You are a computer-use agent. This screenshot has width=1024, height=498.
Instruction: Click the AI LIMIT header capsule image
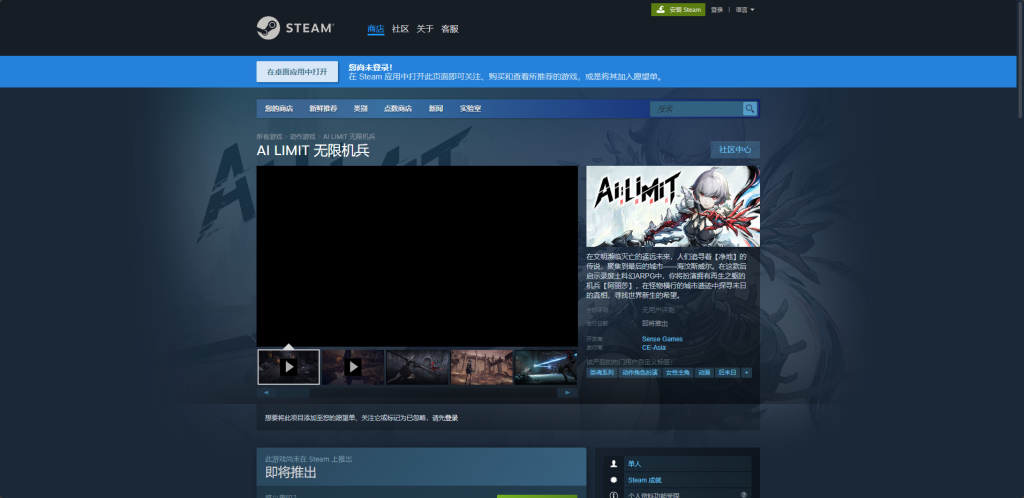click(x=673, y=206)
